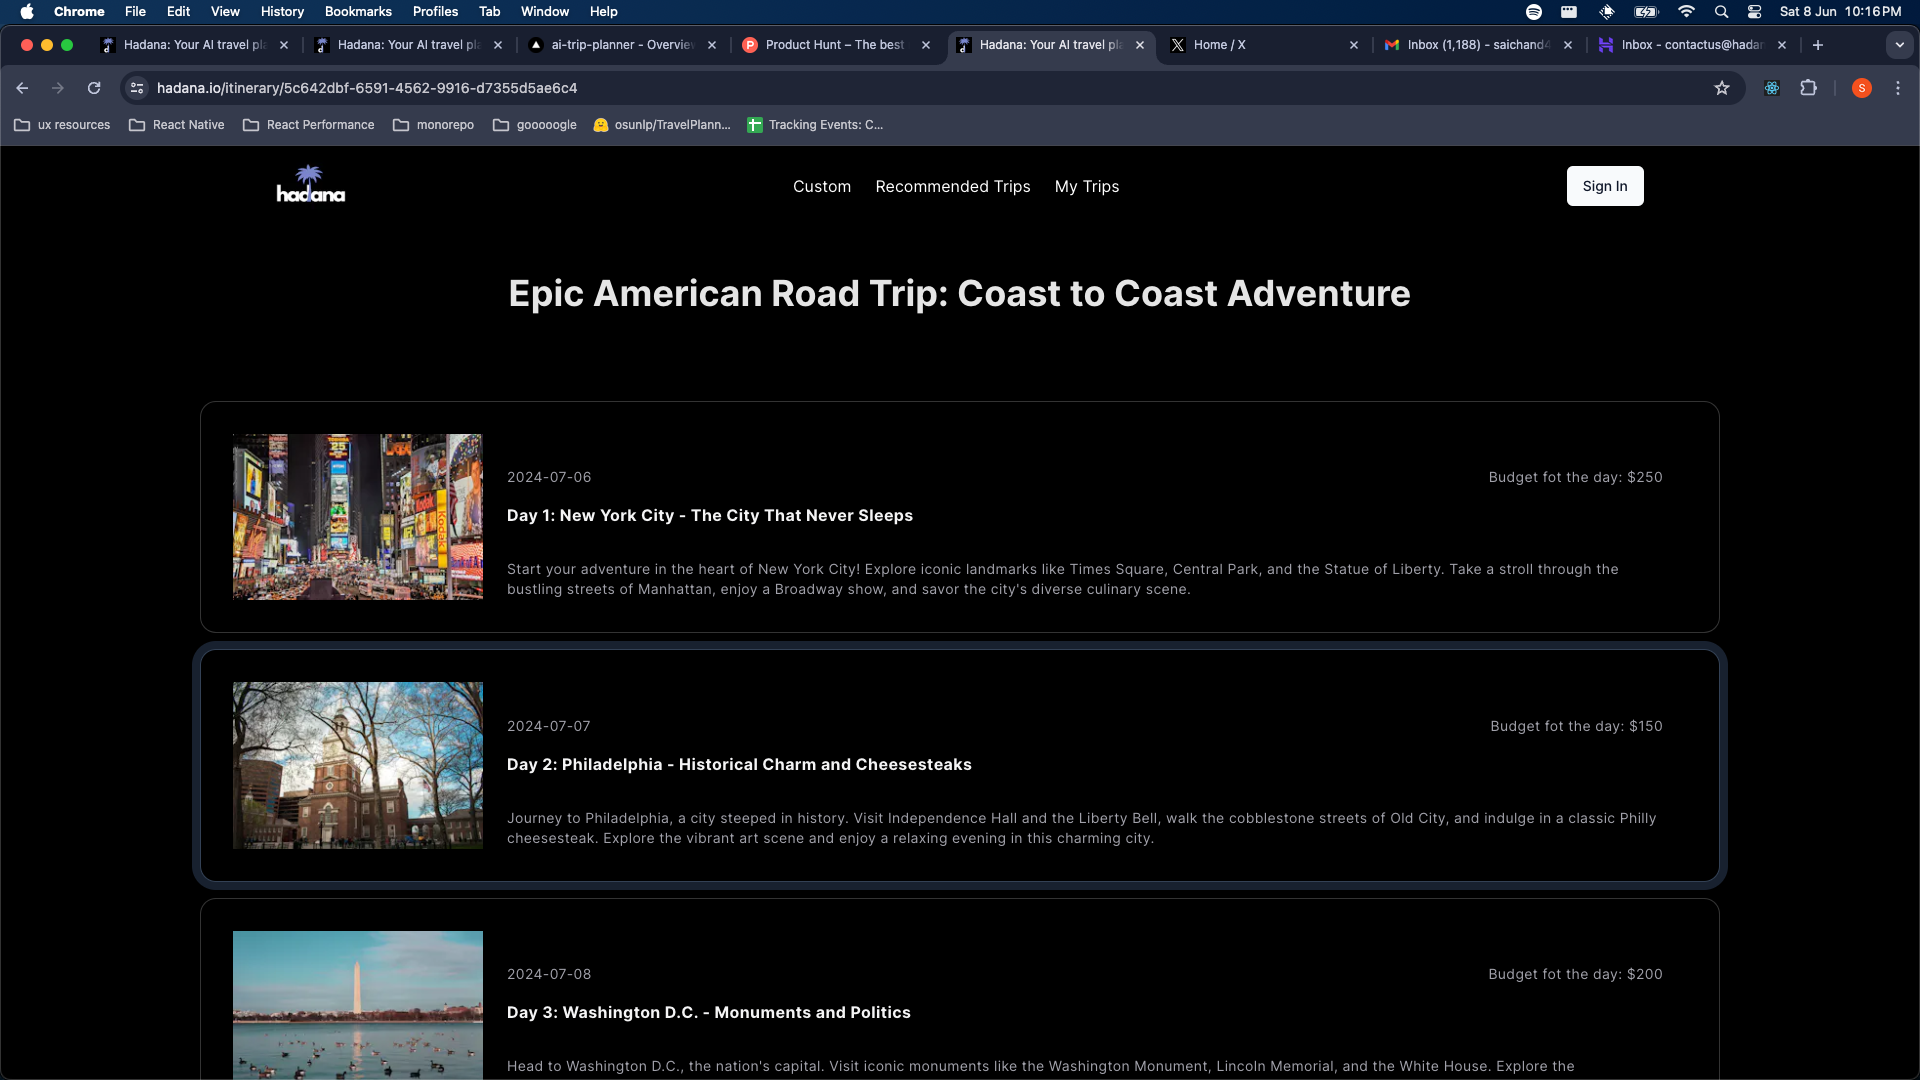Click the Spotify menu bar icon
This screenshot has width=1920, height=1080.
click(1533, 12)
